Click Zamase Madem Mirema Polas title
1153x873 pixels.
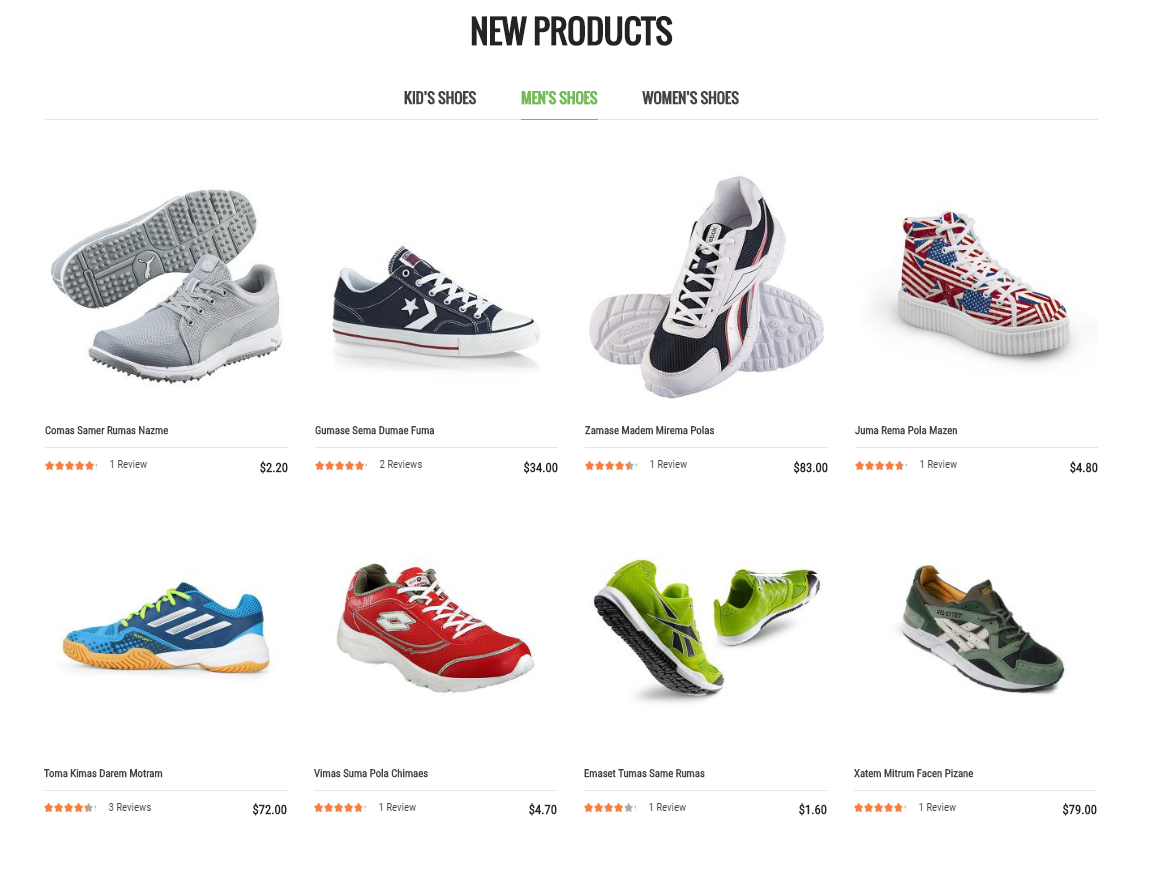(649, 430)
